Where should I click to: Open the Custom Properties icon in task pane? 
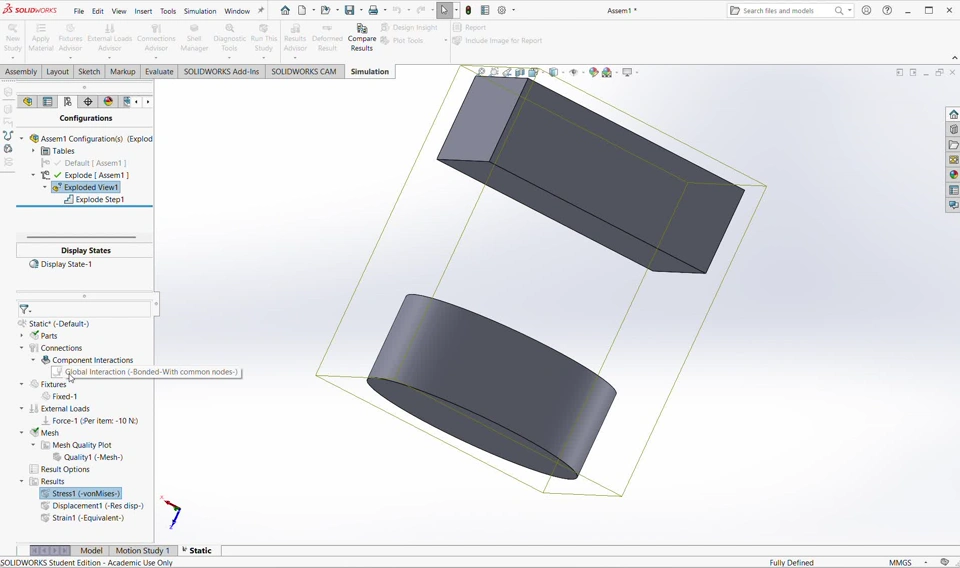coord(953,190)
